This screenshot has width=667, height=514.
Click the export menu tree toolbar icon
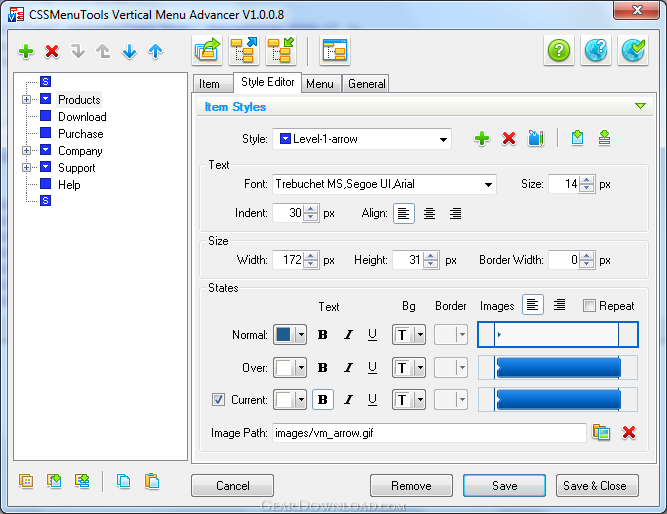tap(244, 51)
